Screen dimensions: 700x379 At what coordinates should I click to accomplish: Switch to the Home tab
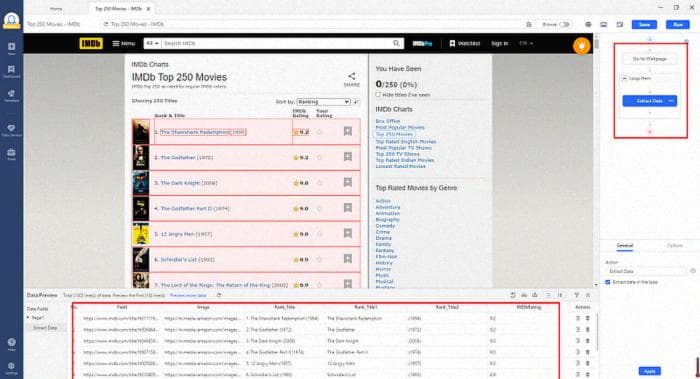[56, 8]
